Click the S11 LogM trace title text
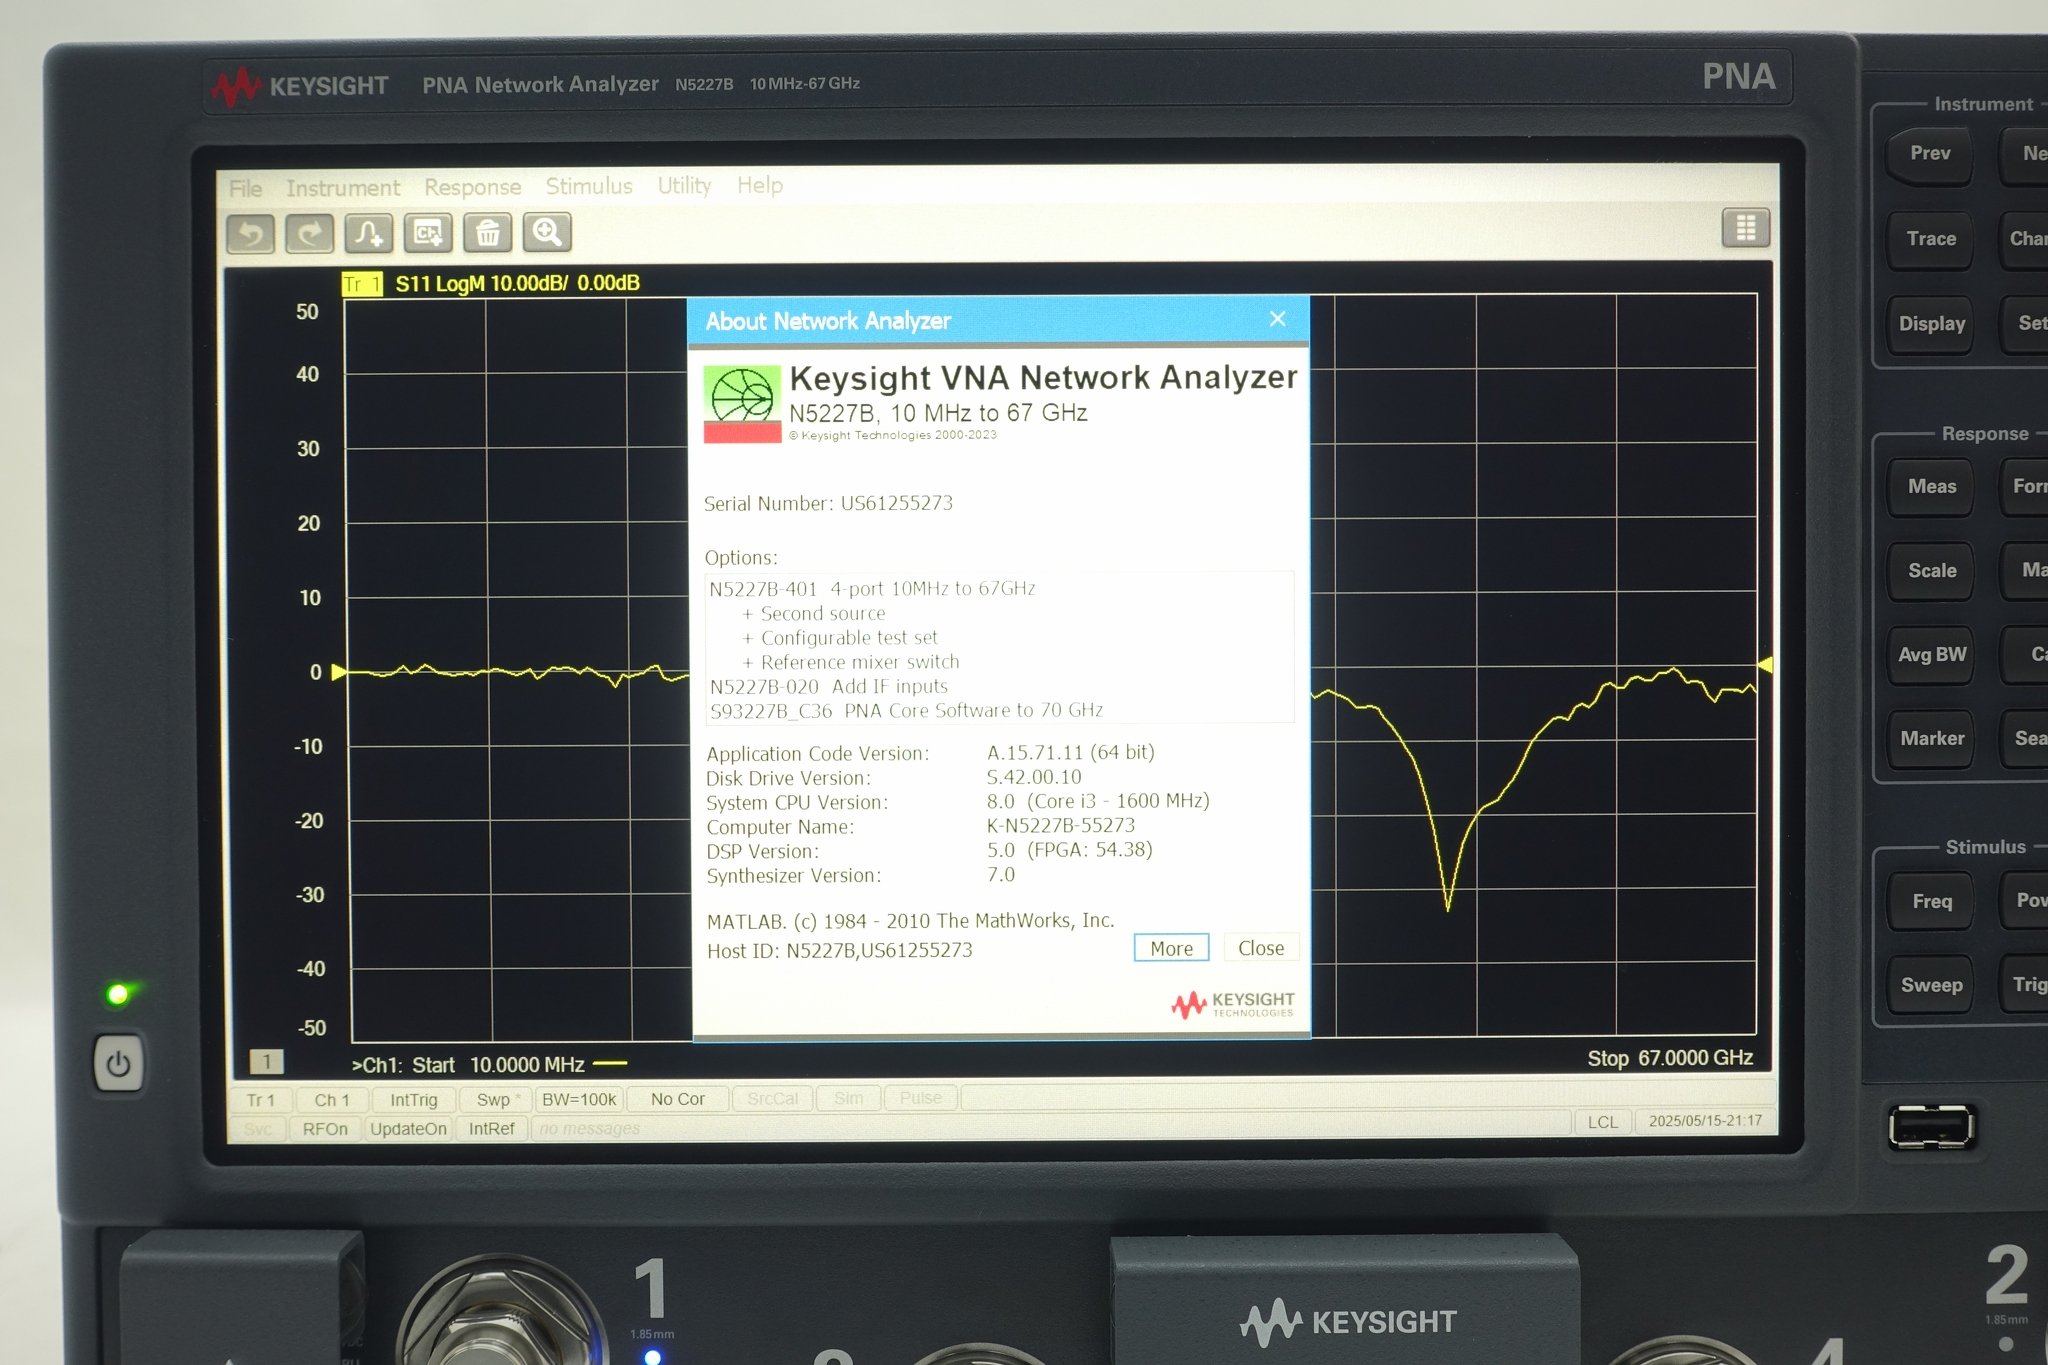Screen dimensions: 2048x1365 (x=517, y=283)
